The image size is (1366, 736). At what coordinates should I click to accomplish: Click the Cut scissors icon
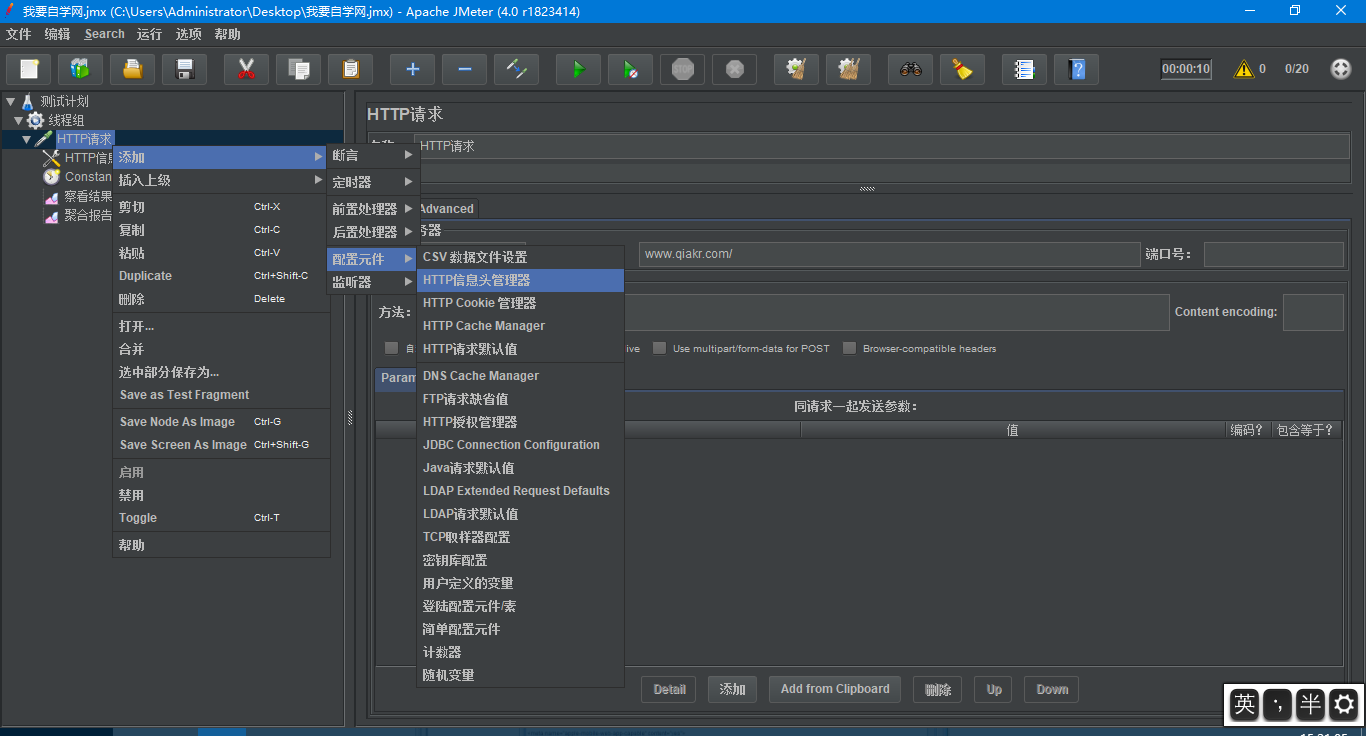click(247, 69)
